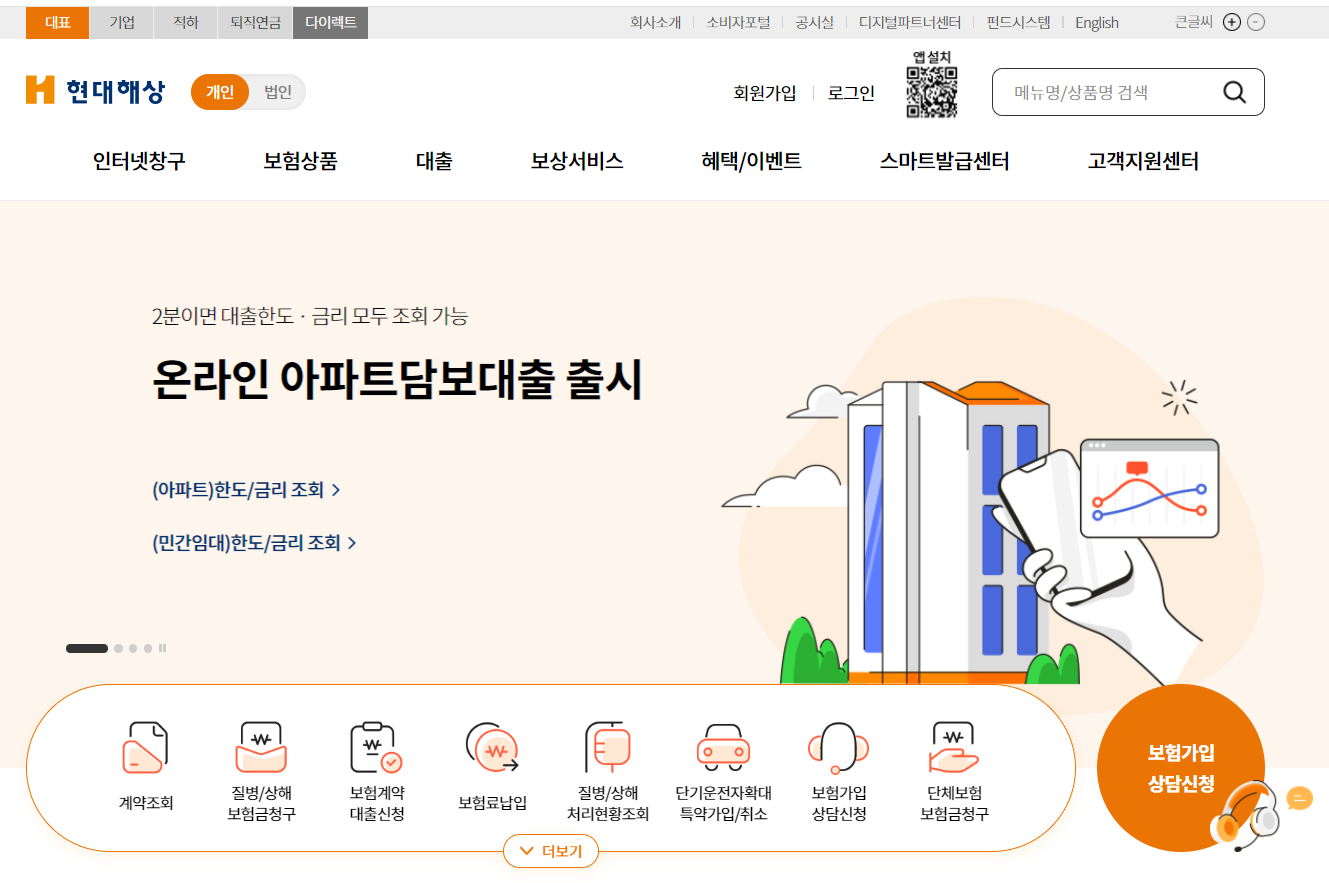Increase text size with 큰글씨 plus button
Image resolution: width=1329 pixels, height=883 pixels.
(1231, 21)
